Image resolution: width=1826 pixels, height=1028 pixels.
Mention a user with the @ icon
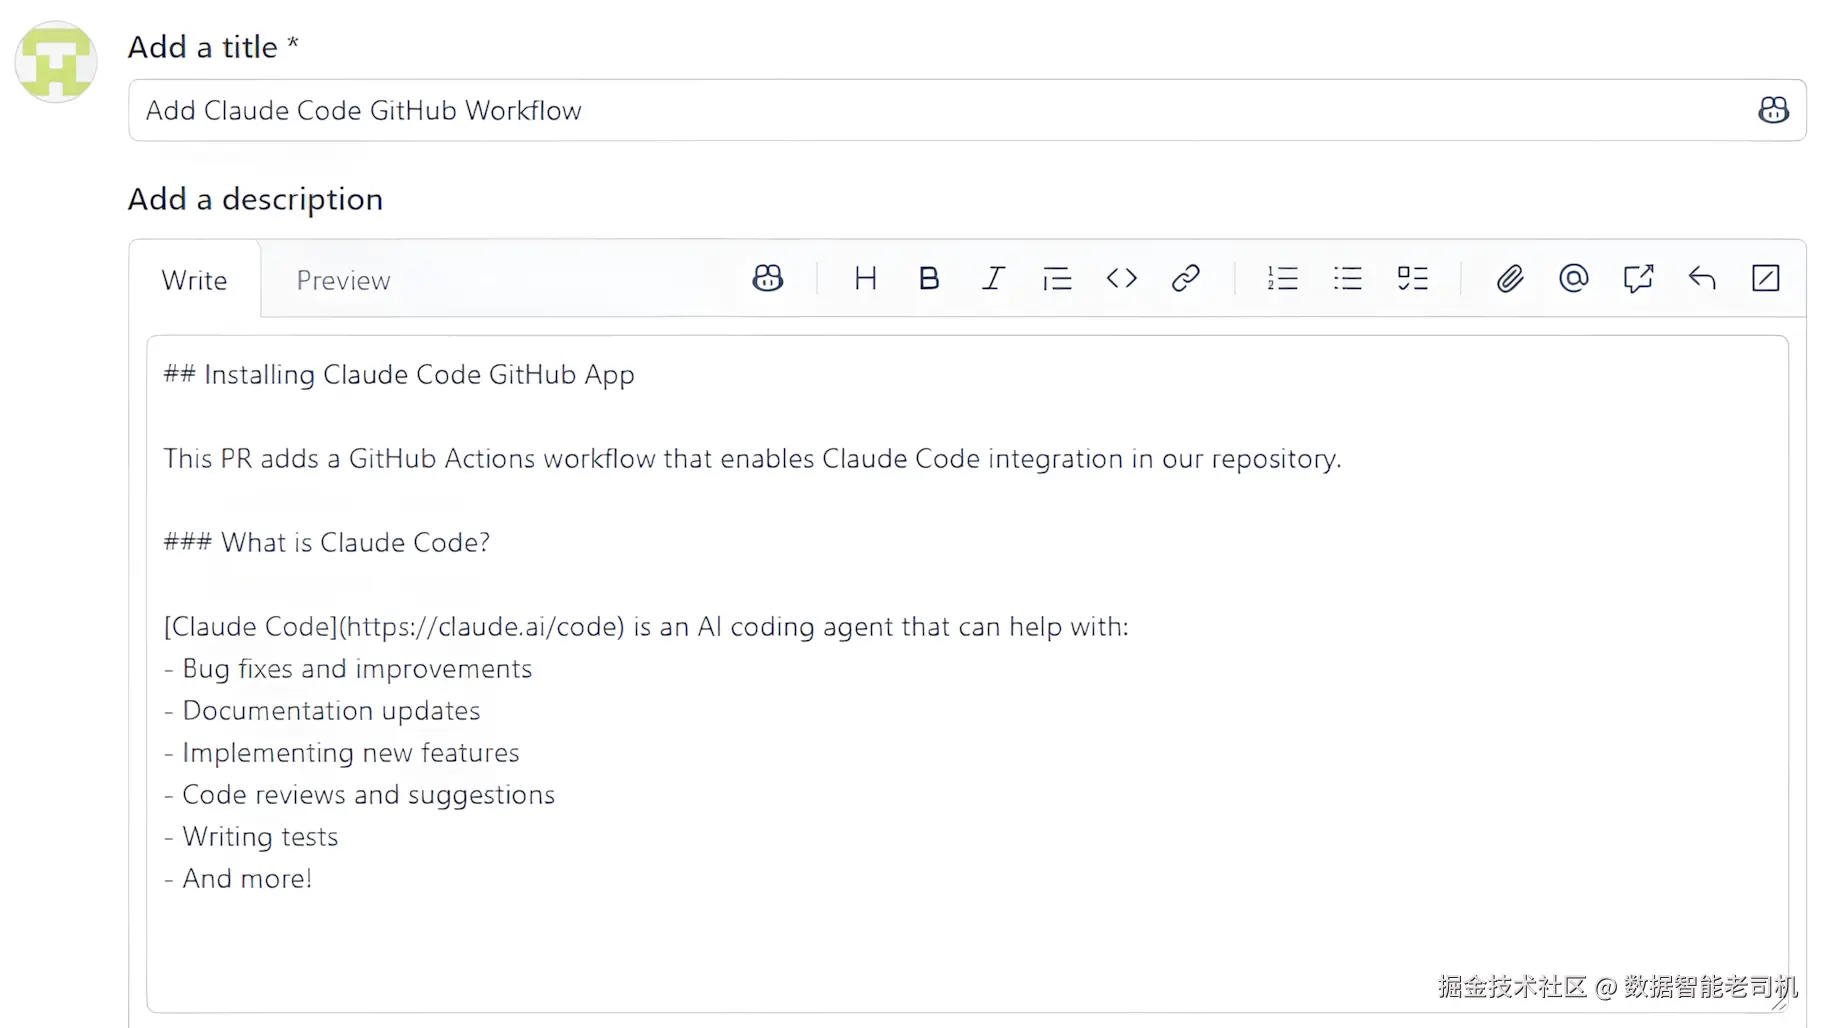(1574, 278)
